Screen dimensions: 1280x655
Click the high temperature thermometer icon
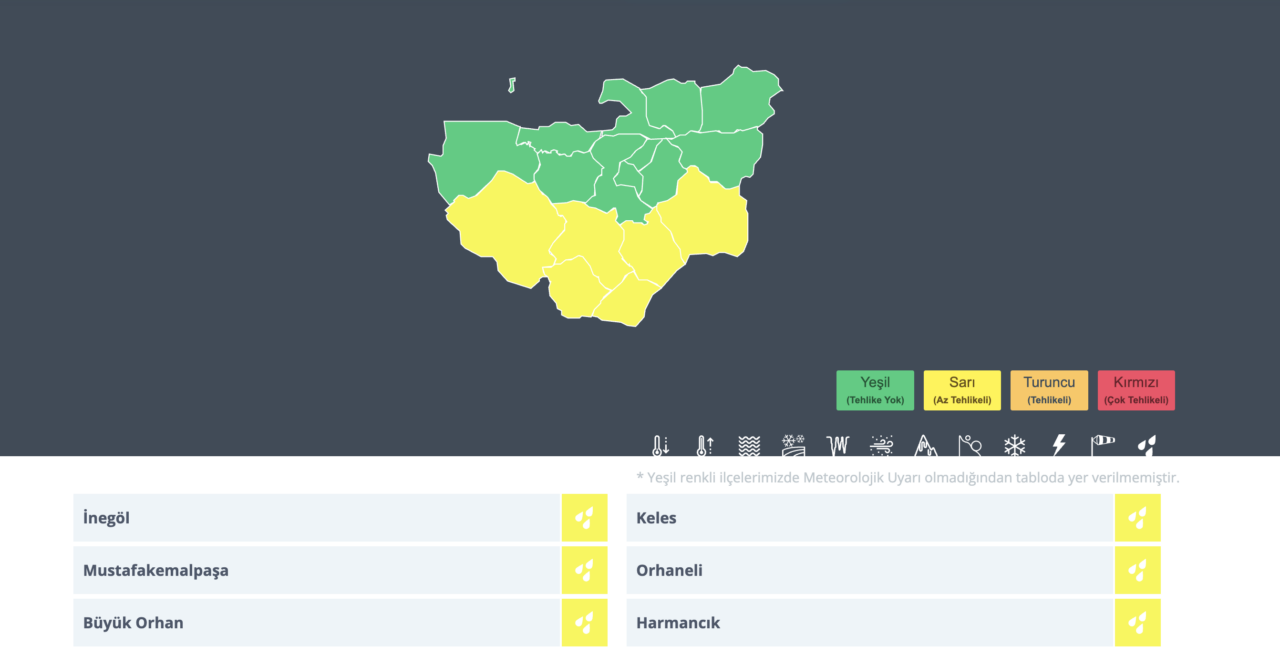pyautogui.click(x=705, y=445)
